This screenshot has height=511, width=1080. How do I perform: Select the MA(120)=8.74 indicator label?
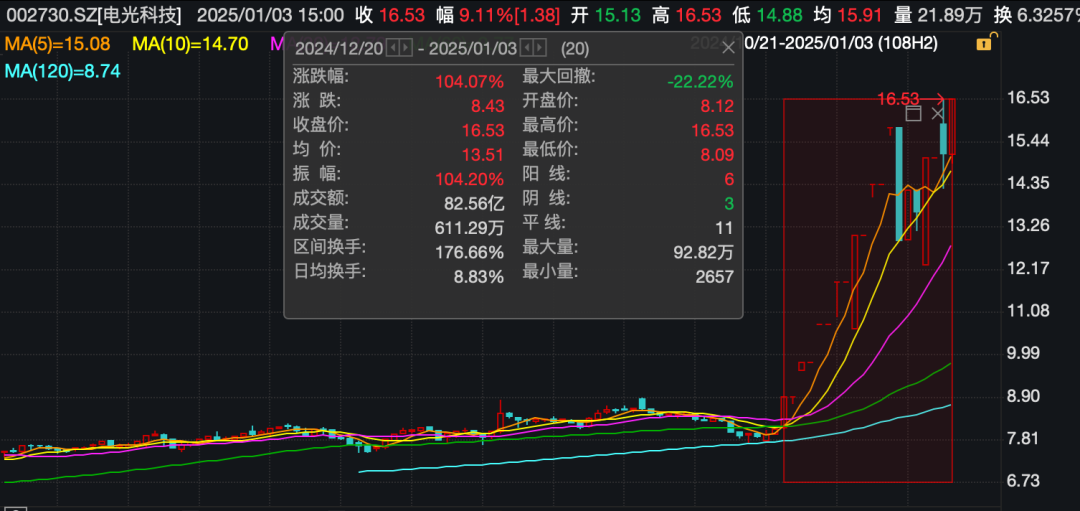tap(63, 70)
